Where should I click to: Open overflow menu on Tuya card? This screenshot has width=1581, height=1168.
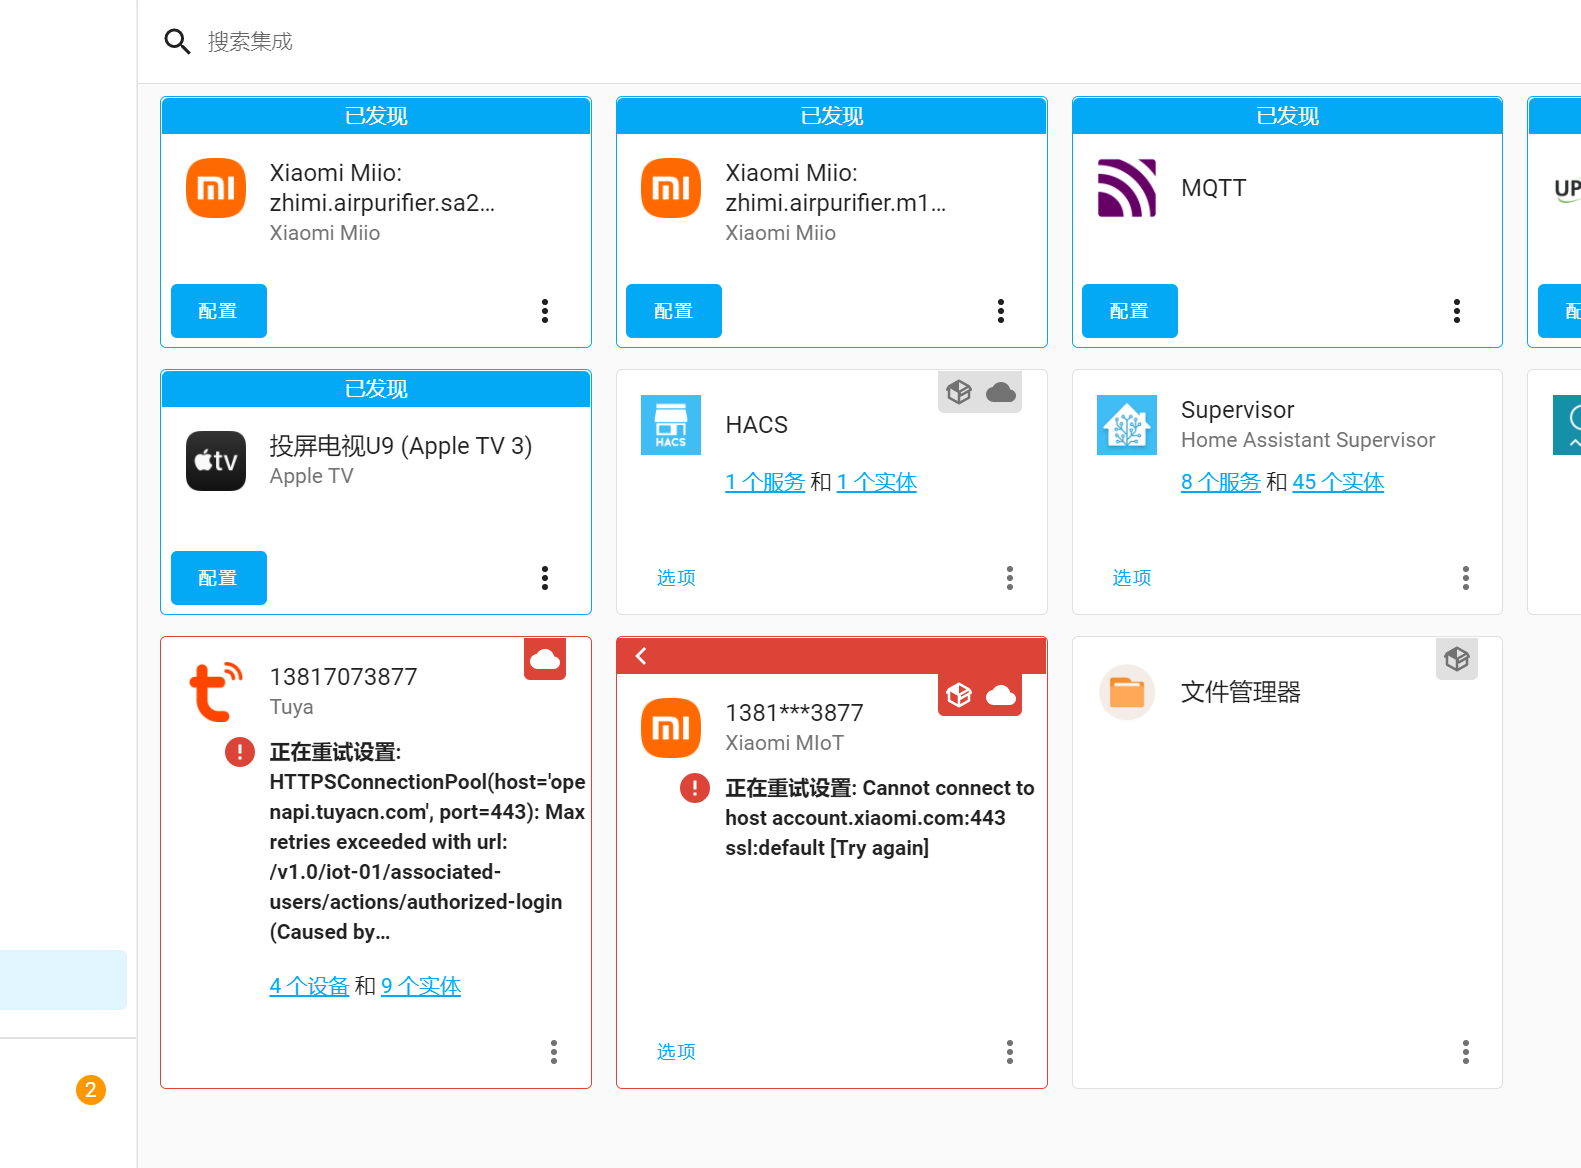click(x=554, y=1052)
